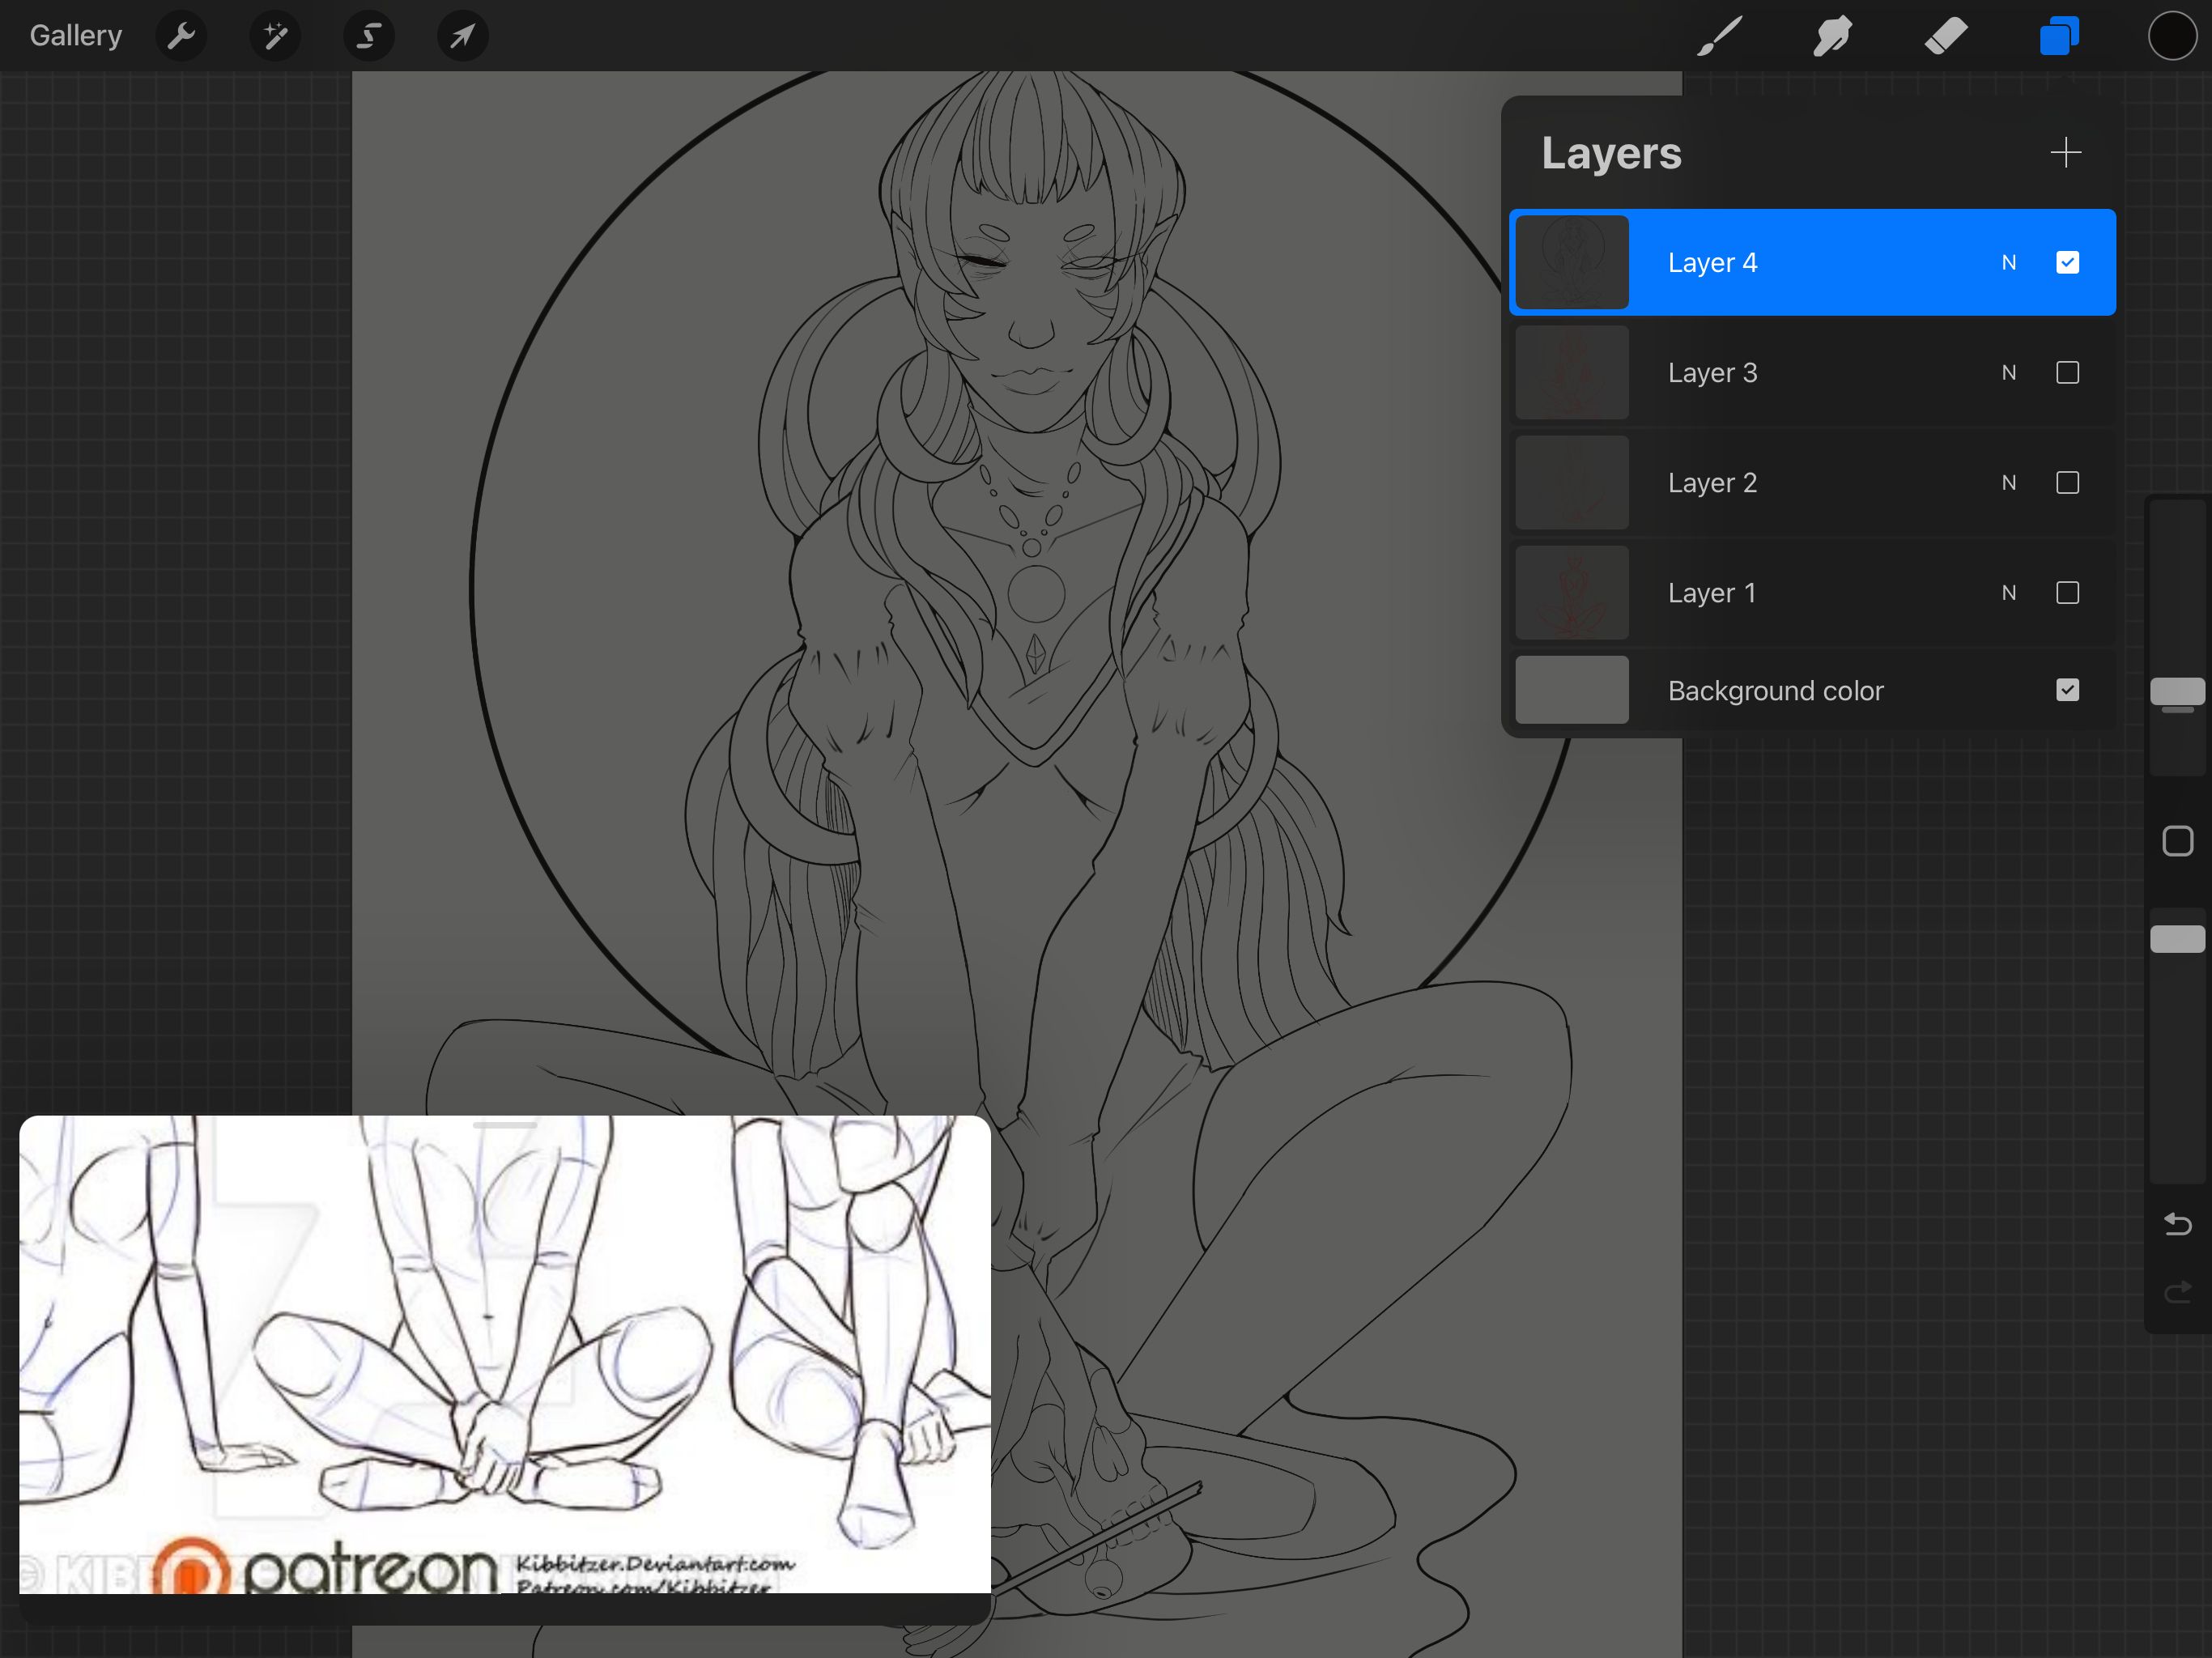Click the 'Layer 3' name text

(1712, 373)
